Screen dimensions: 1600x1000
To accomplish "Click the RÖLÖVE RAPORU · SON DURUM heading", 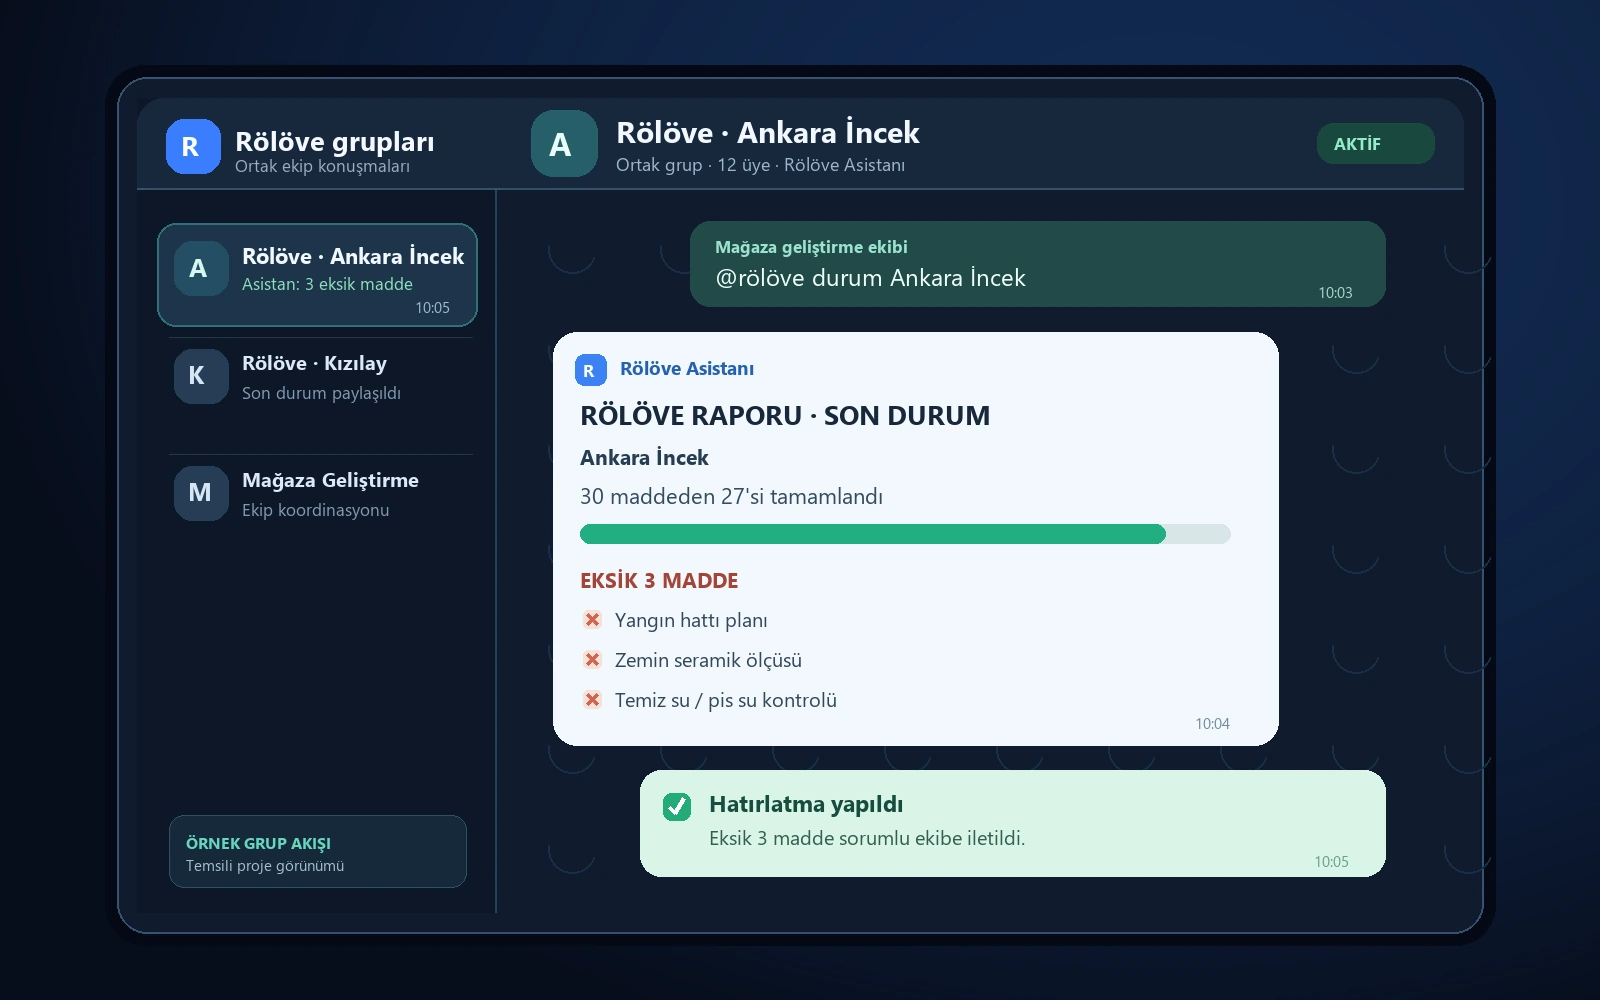I will point(785,416).
